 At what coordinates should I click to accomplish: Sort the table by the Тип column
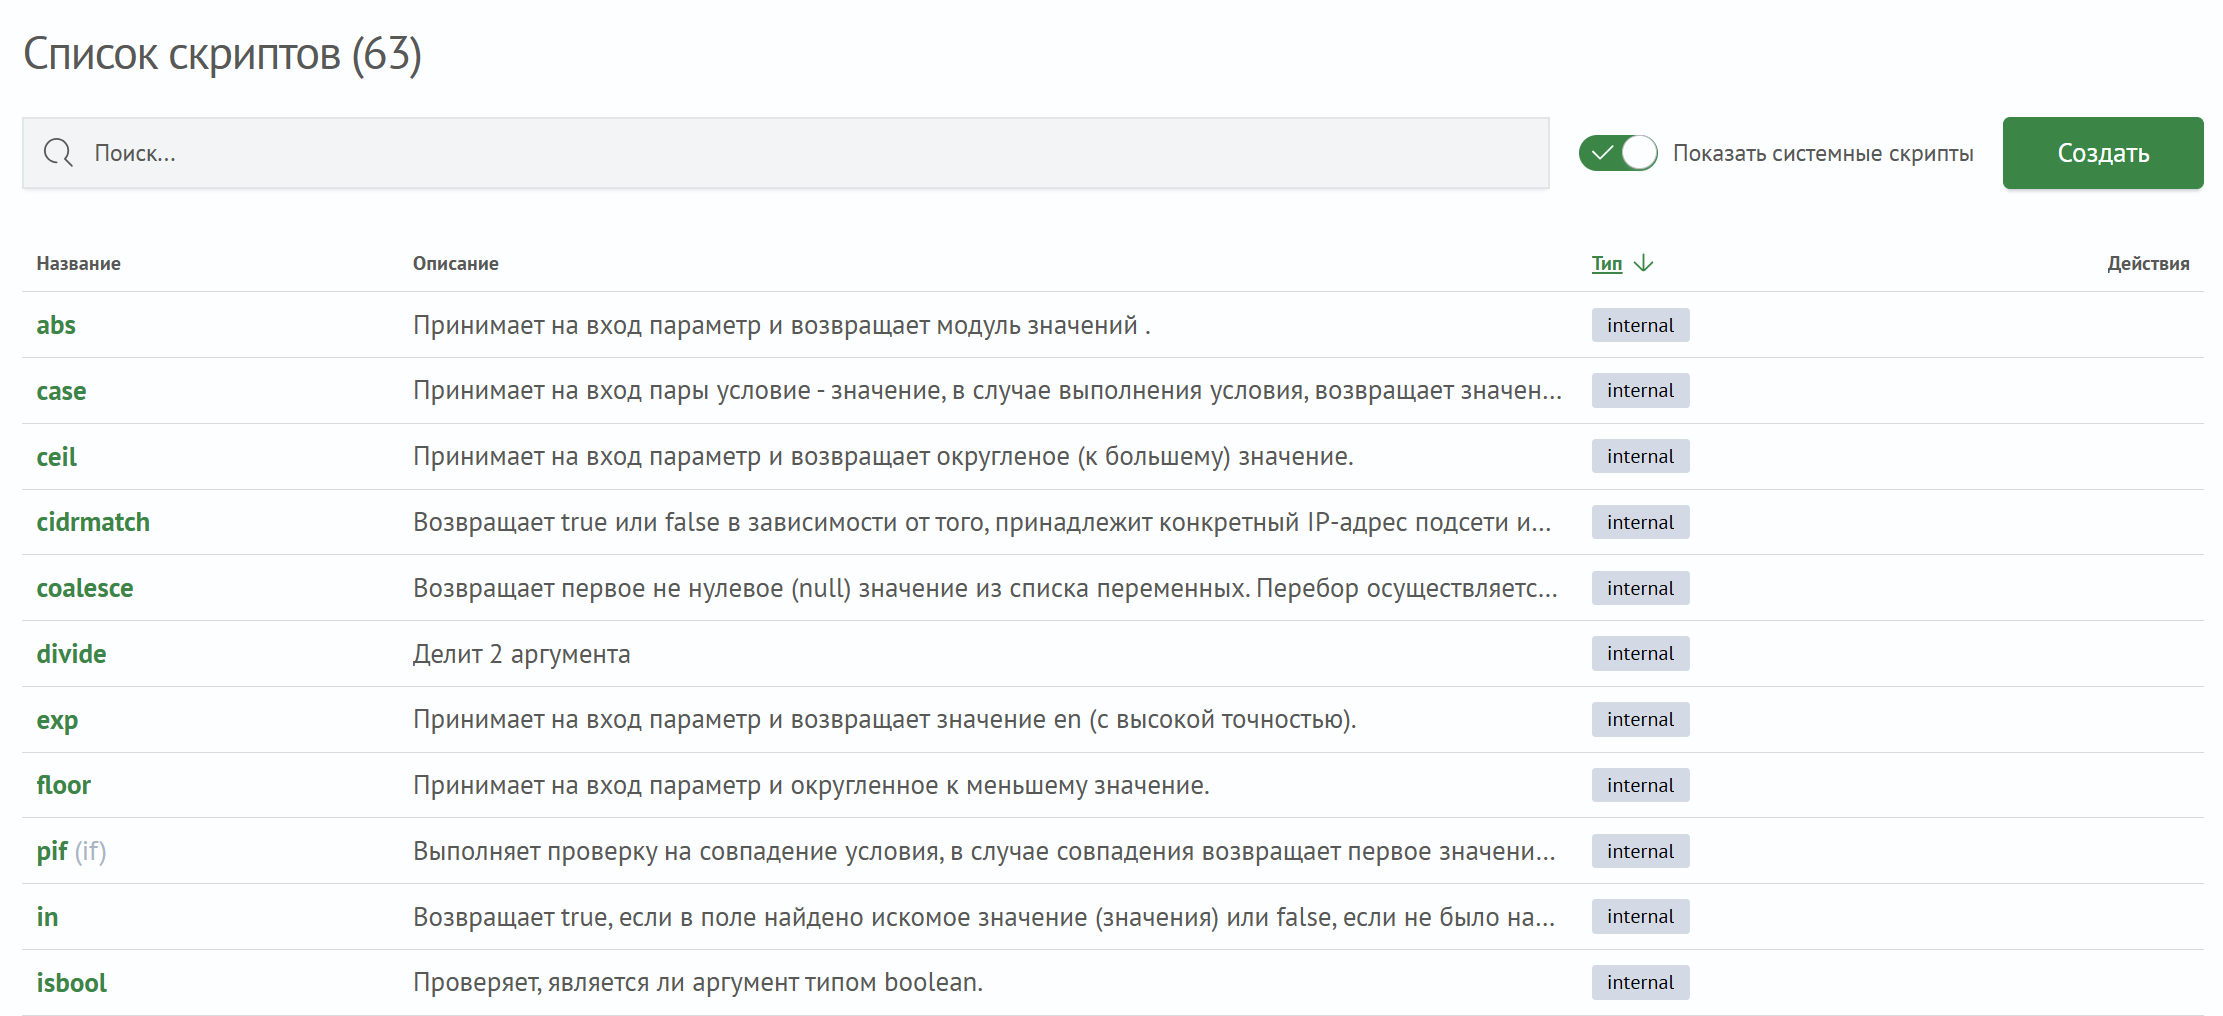click(1605, 262)
